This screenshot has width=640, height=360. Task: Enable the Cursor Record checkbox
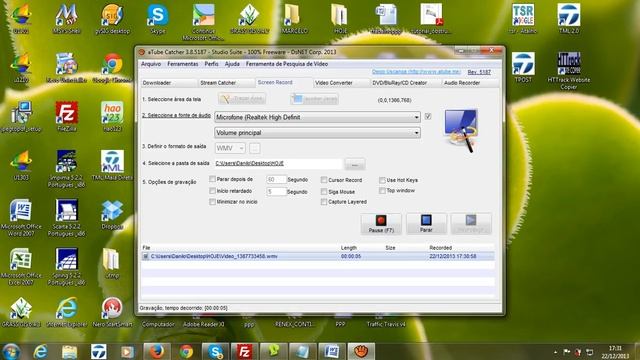click(324, 180)
